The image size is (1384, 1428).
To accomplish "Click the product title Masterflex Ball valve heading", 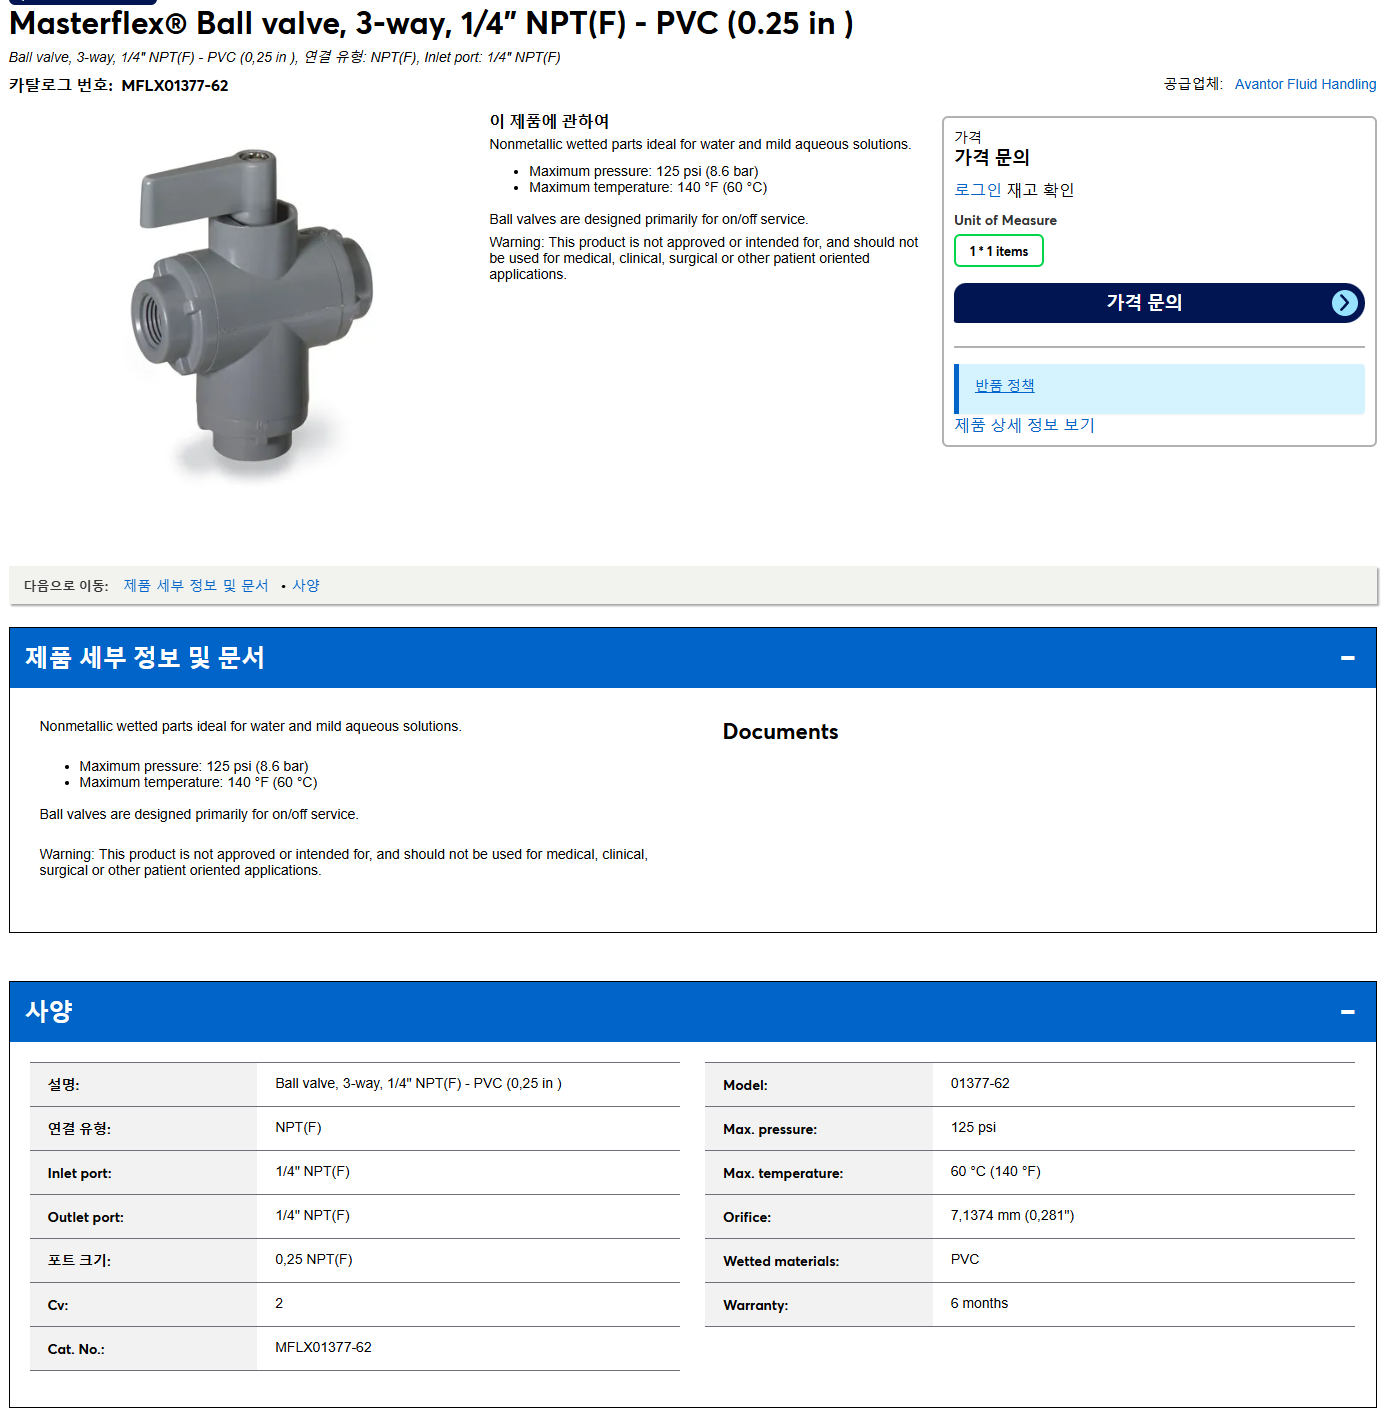I will tap(431, 23).
